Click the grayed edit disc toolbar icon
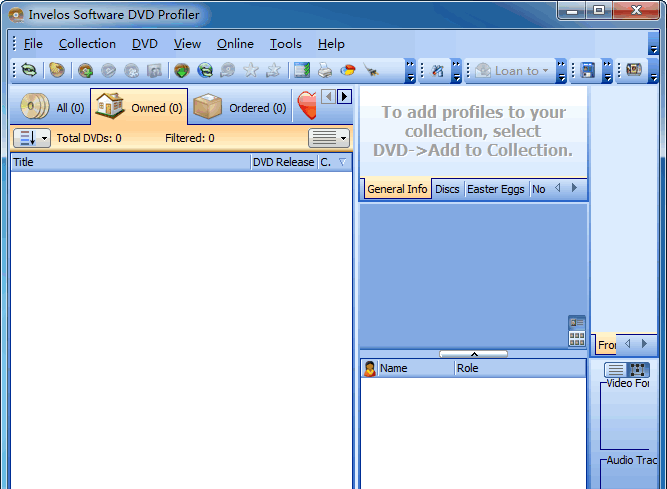 pyautogui.click(x=108, y=71)
